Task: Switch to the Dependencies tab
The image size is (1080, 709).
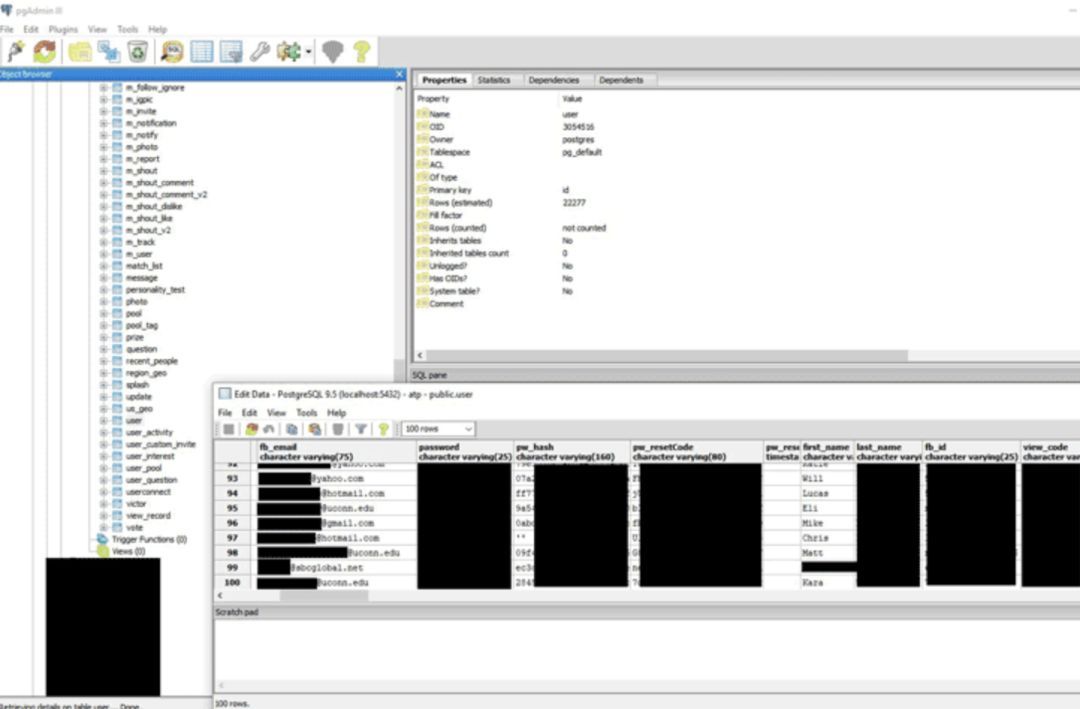Action: tap(554, 80)
